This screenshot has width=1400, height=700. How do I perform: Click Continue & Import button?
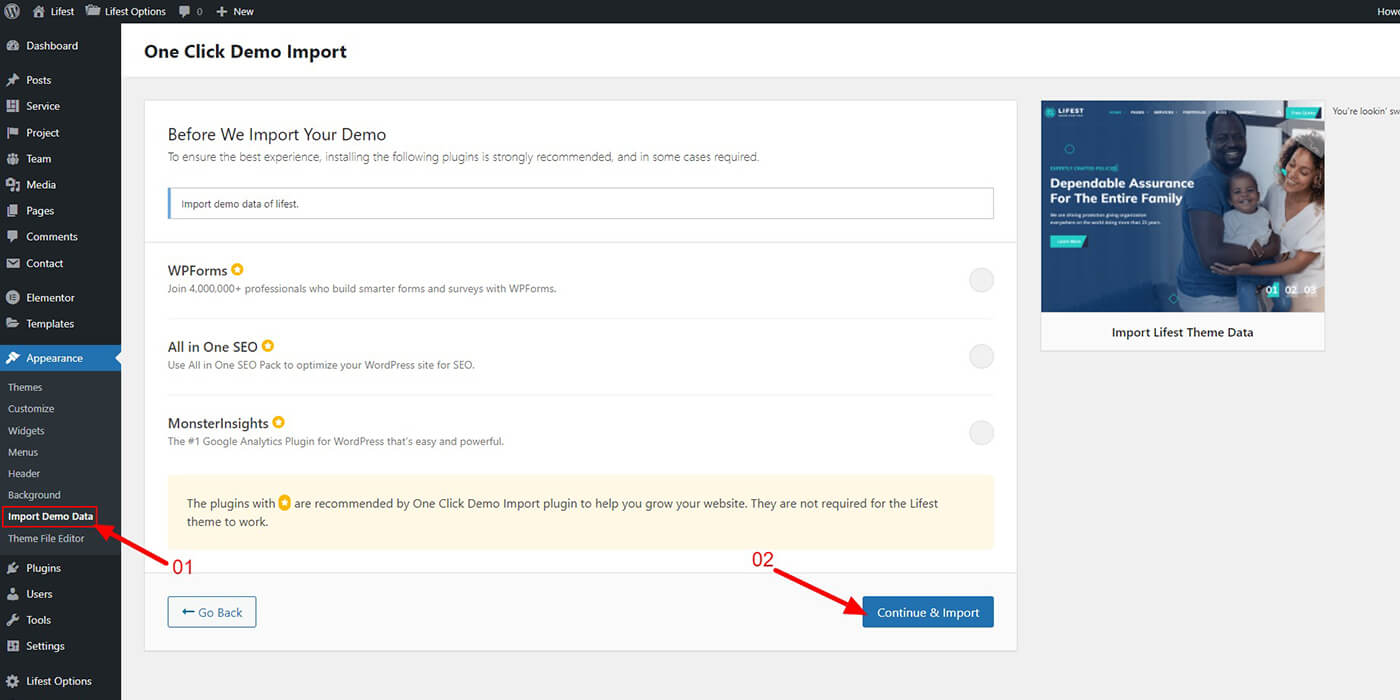tap(928, 612)
